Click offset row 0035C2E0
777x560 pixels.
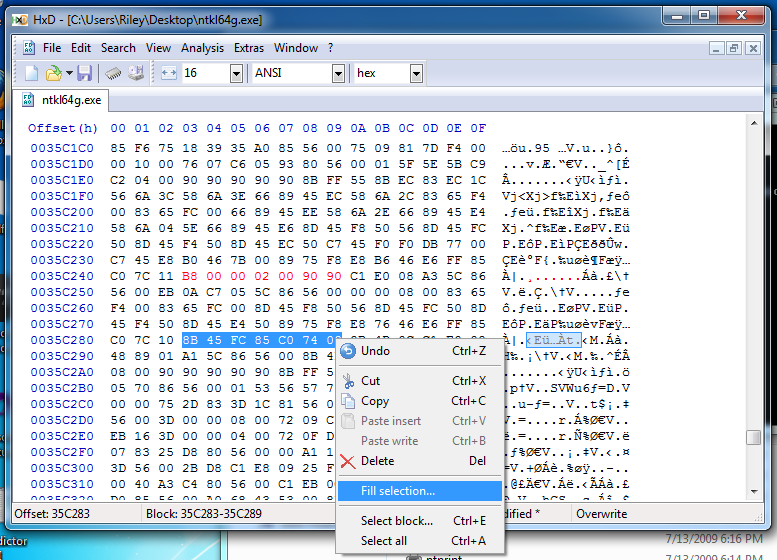(62, 436)
